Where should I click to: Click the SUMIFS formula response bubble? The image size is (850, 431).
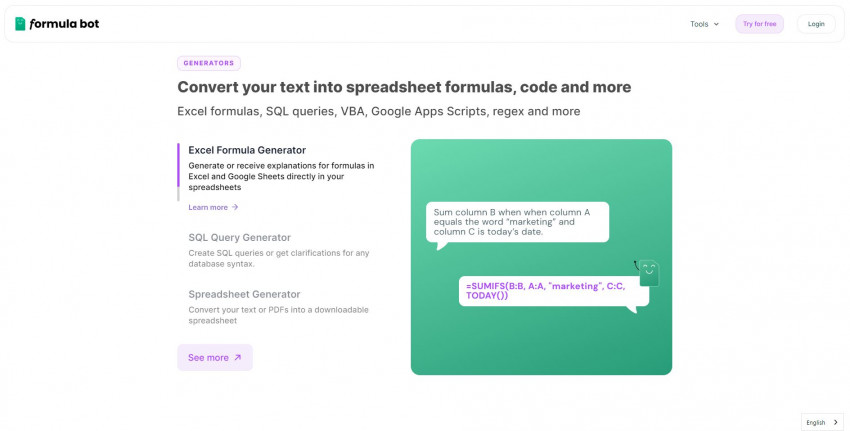click(x=553, y=291)
